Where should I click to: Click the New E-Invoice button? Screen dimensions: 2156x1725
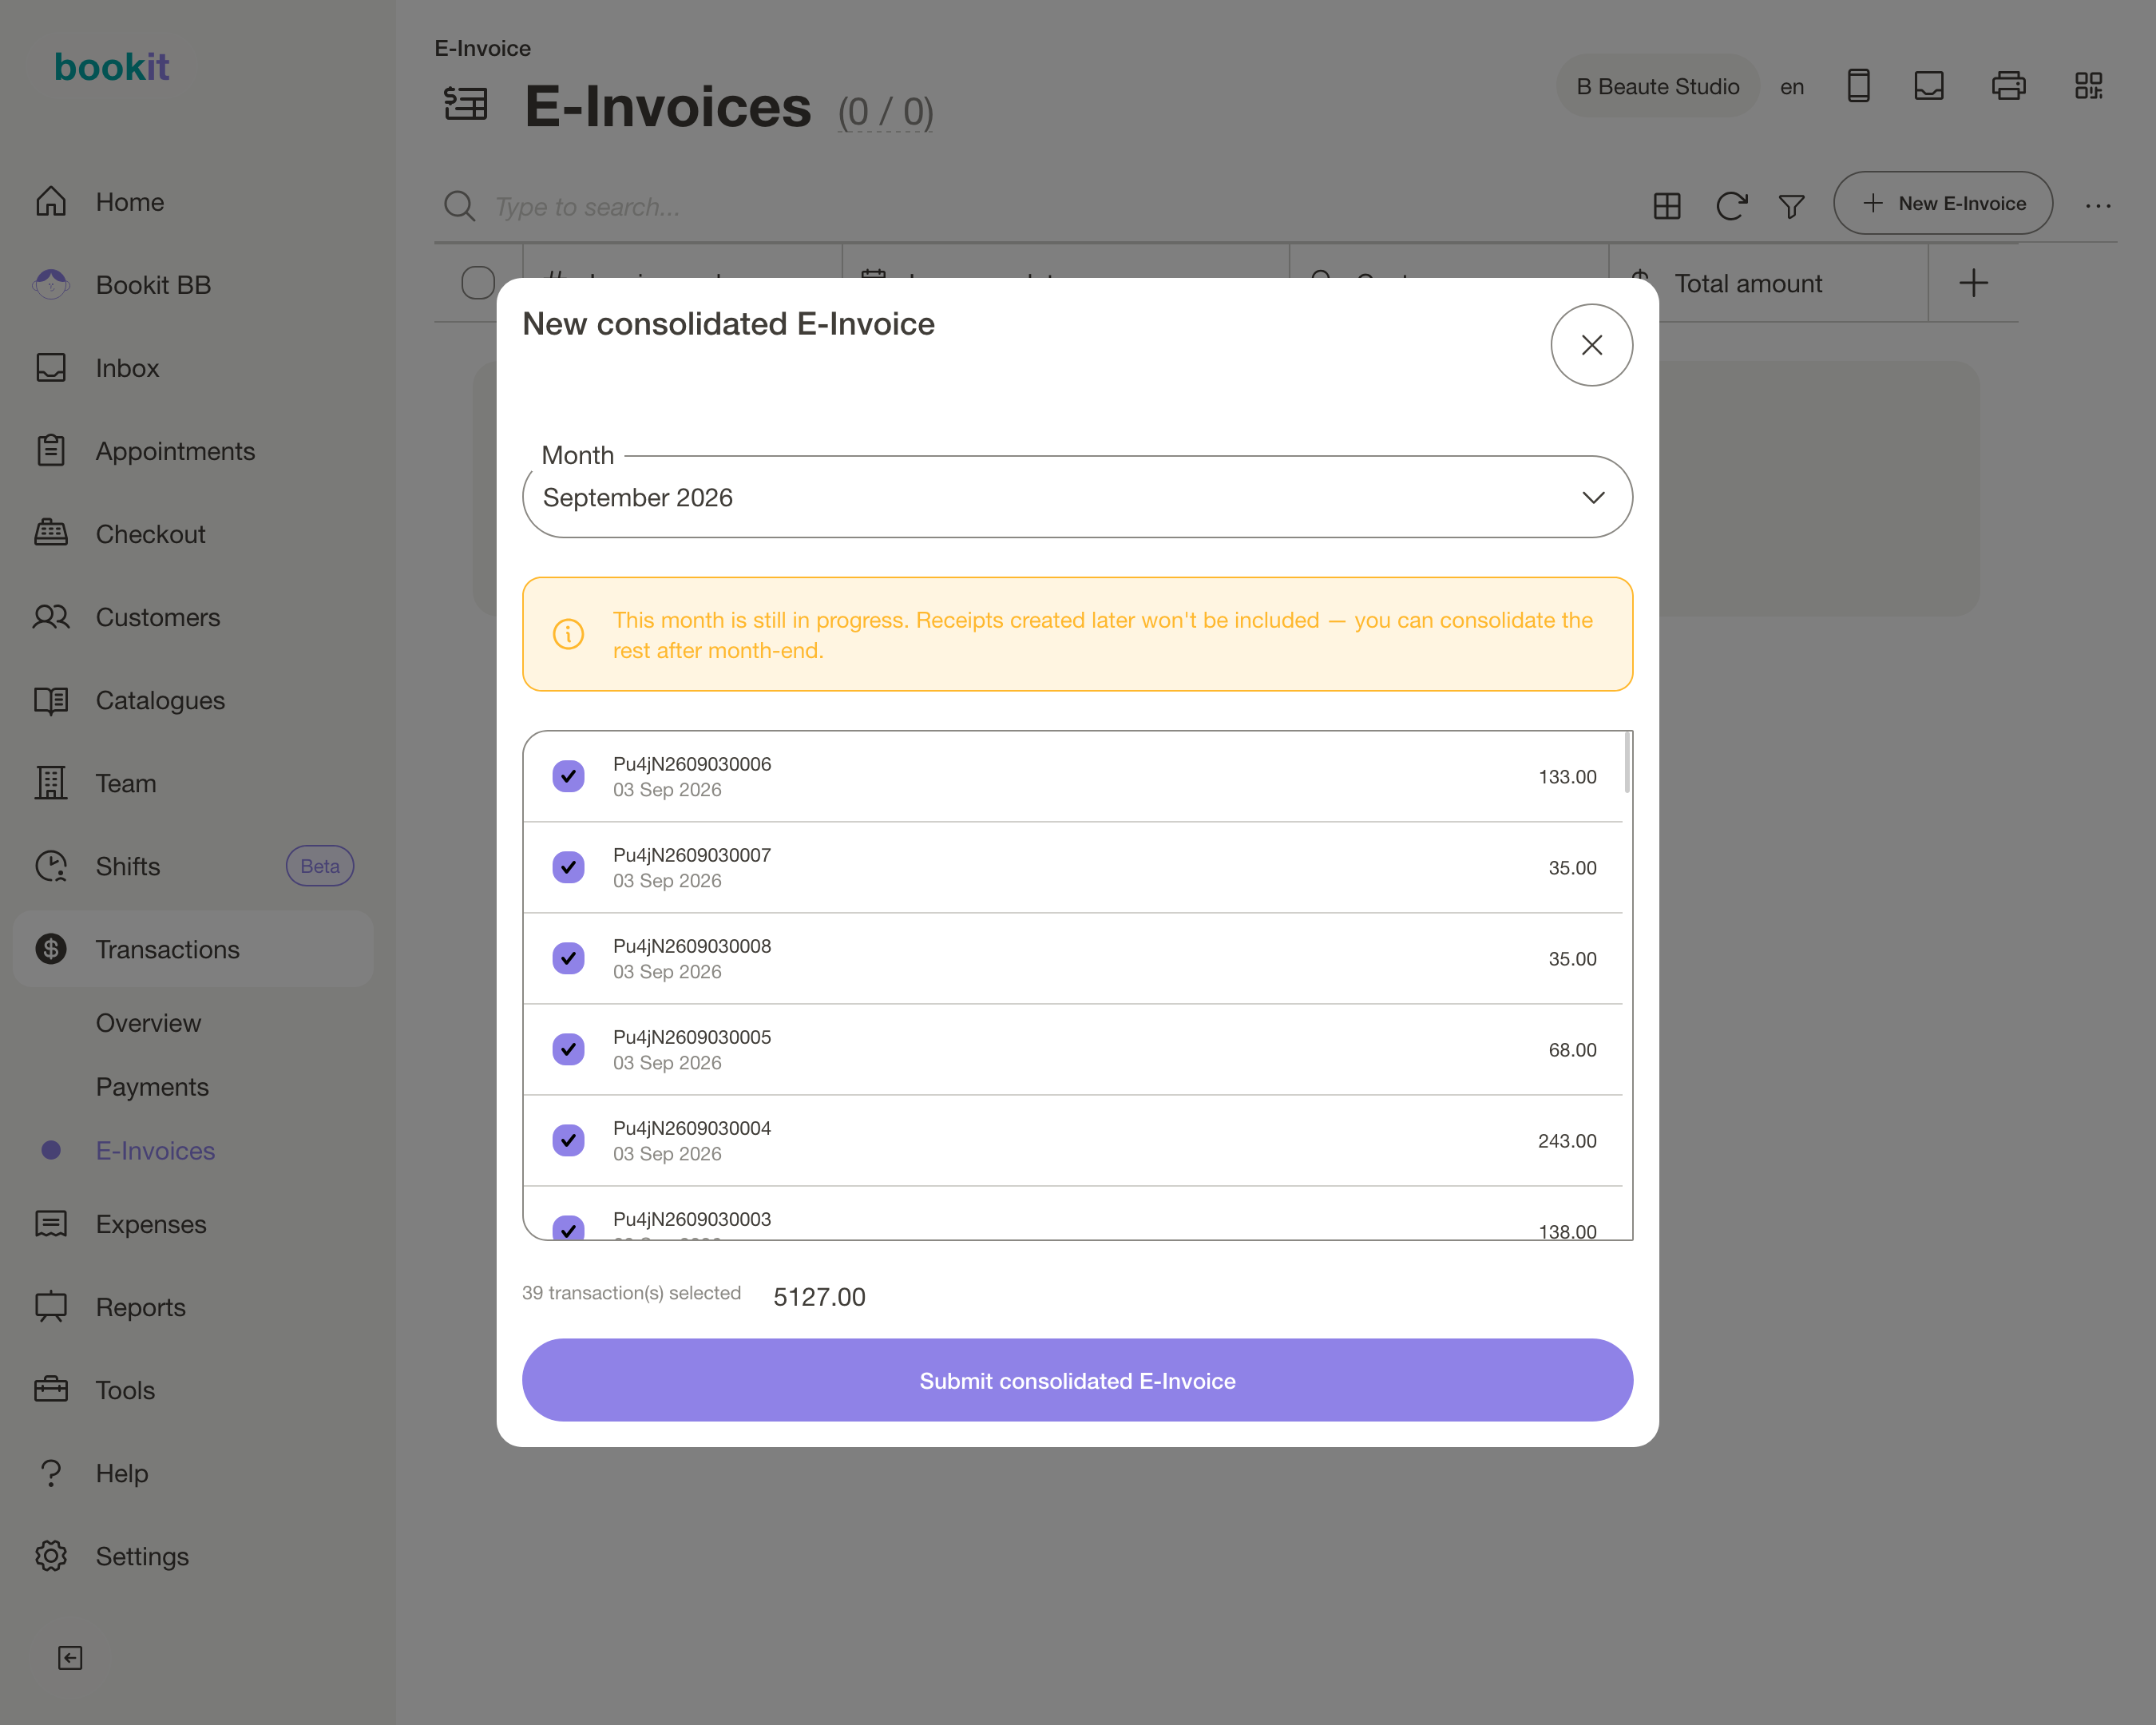(1942, 203)
